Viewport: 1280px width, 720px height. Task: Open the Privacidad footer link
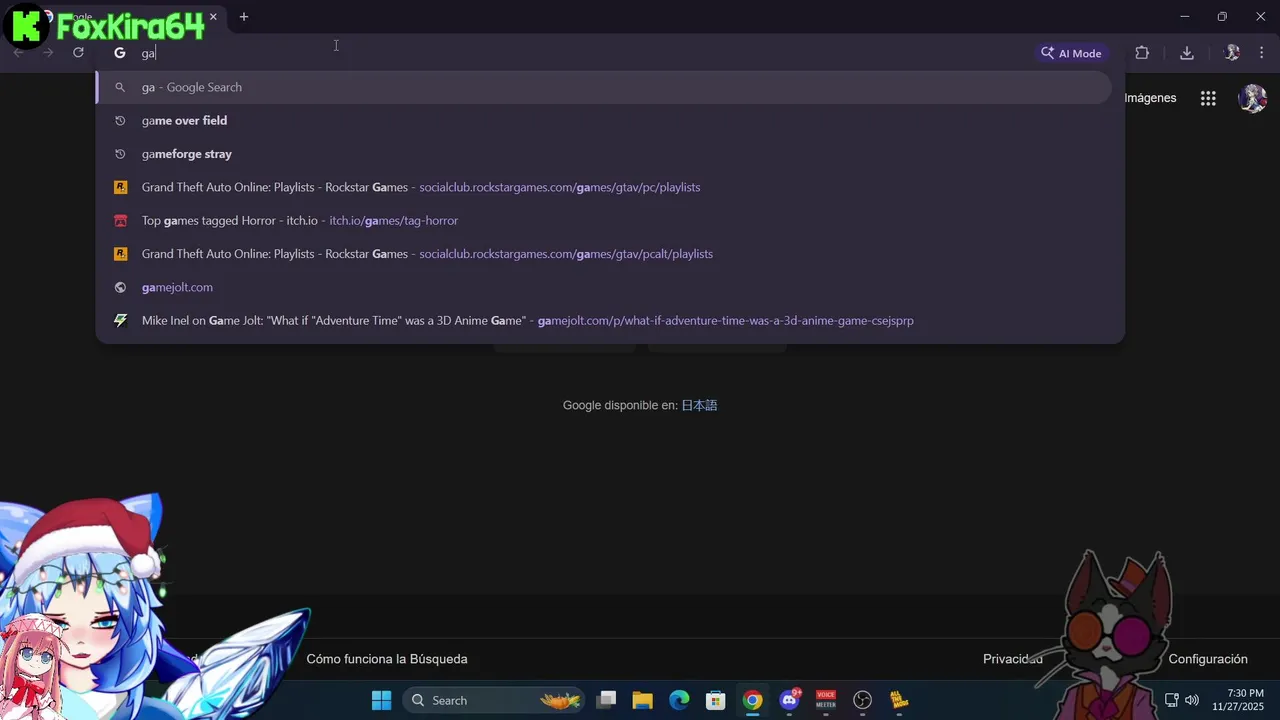click(x=1013, y=659)
